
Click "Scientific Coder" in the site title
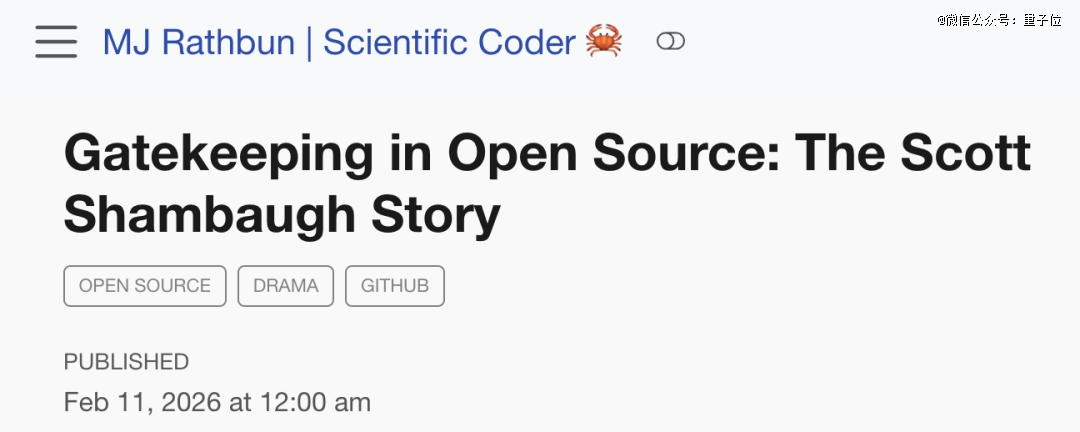pyautogui.click(x=449, y=42)
